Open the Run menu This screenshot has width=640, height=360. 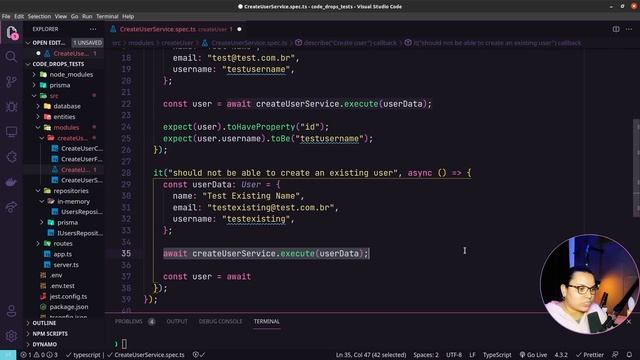87,16
